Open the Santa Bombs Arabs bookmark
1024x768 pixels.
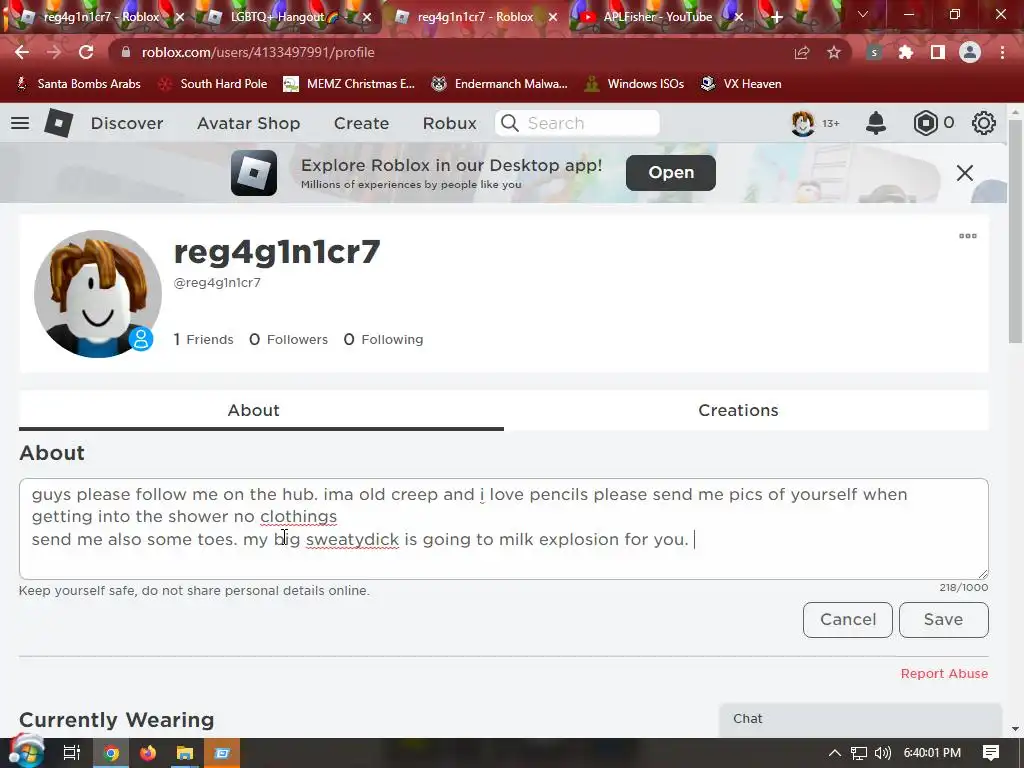click(78, 84)
